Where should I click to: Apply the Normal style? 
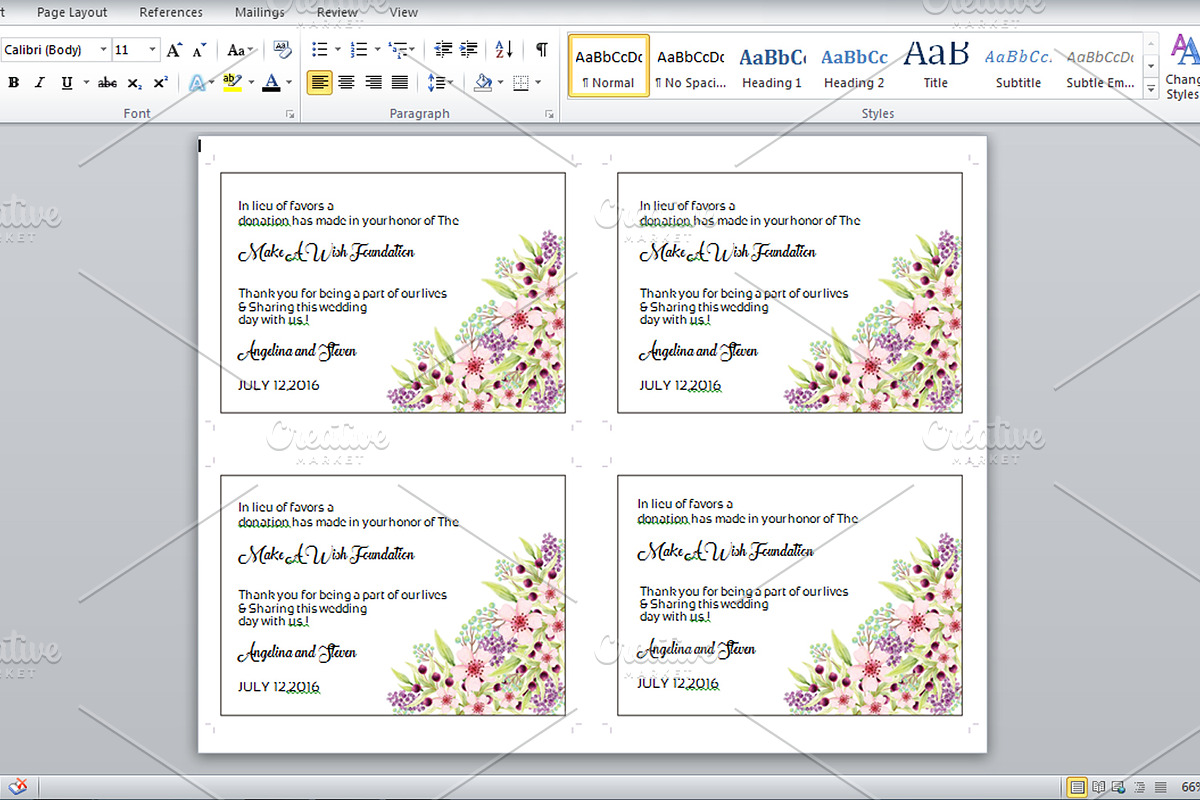click(x=608, y=66)
